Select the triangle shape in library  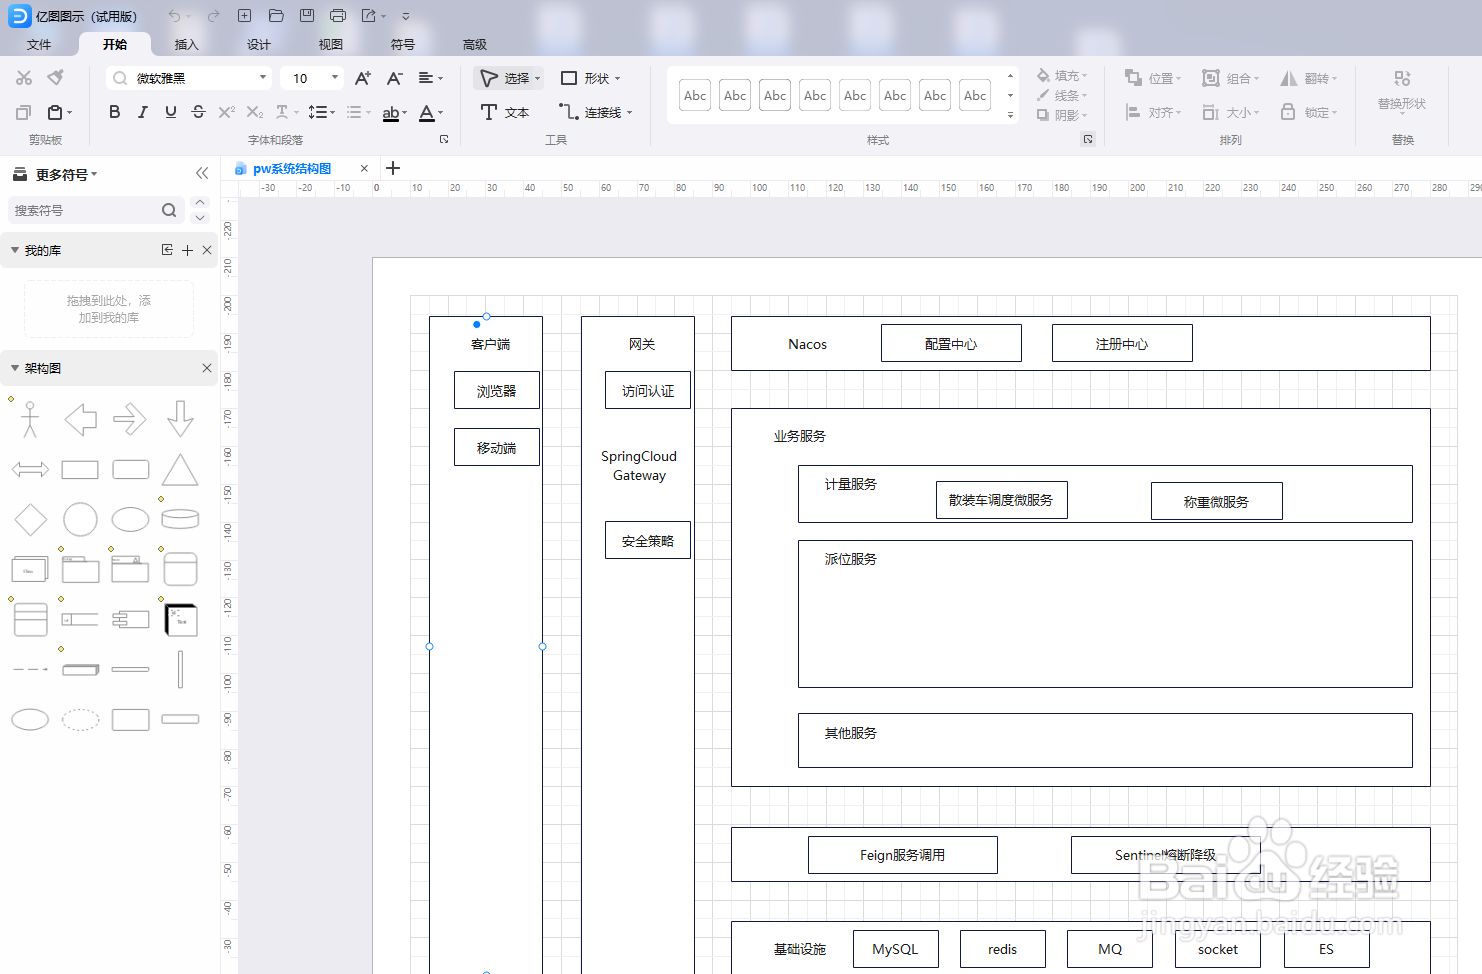coord(180,470)
